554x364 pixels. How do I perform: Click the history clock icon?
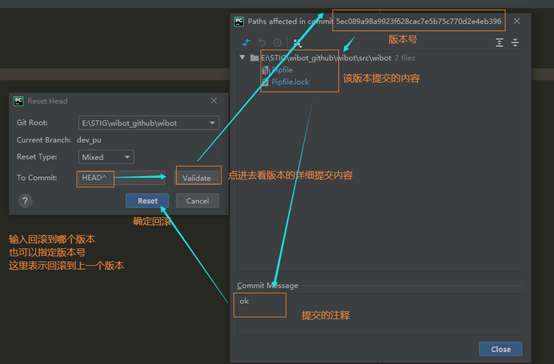tap(277, 43)
